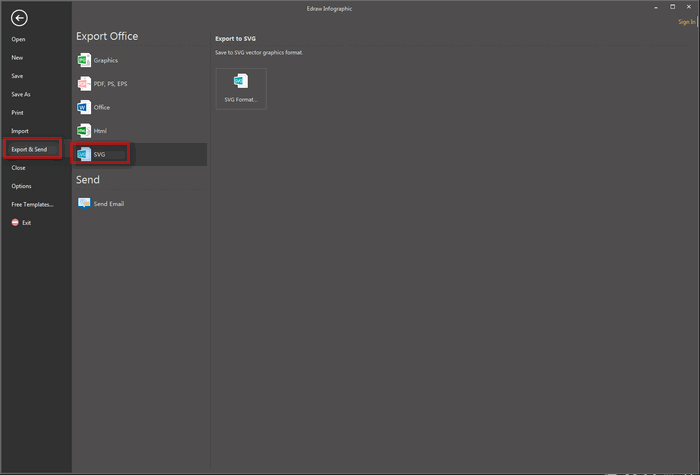Select Save As in the sidebar
Viewport: 700px width, 475px height.
pyautogui.click(x=21, y=94)
